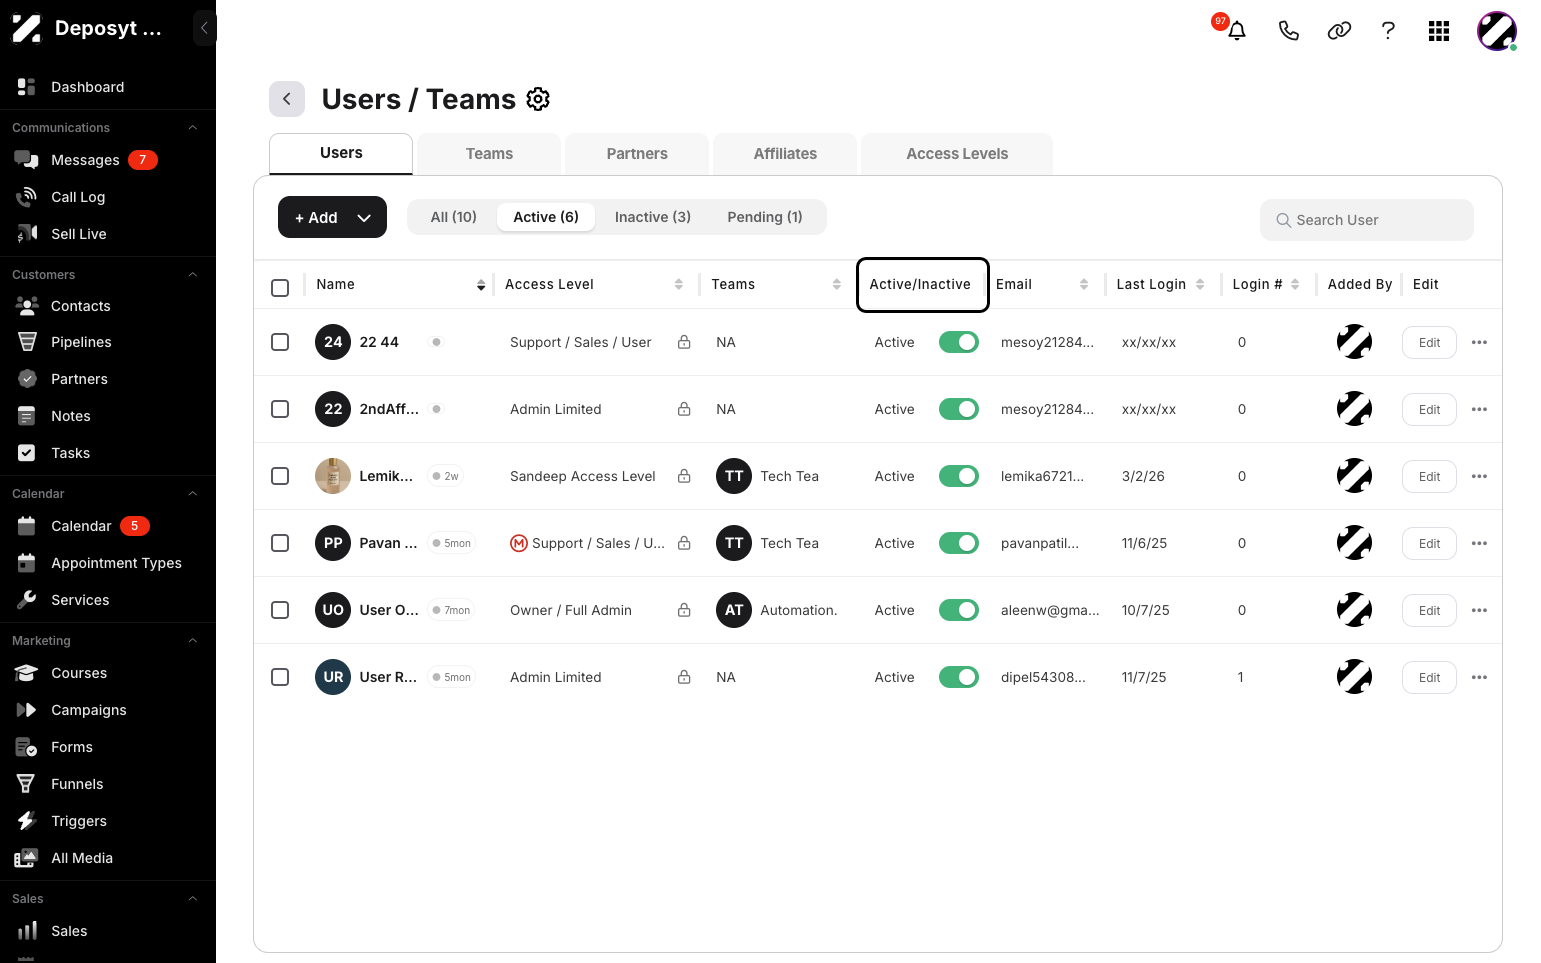Open more options for User R... row
This screenshot has width=1541, height=963.
coord(1480,677)
